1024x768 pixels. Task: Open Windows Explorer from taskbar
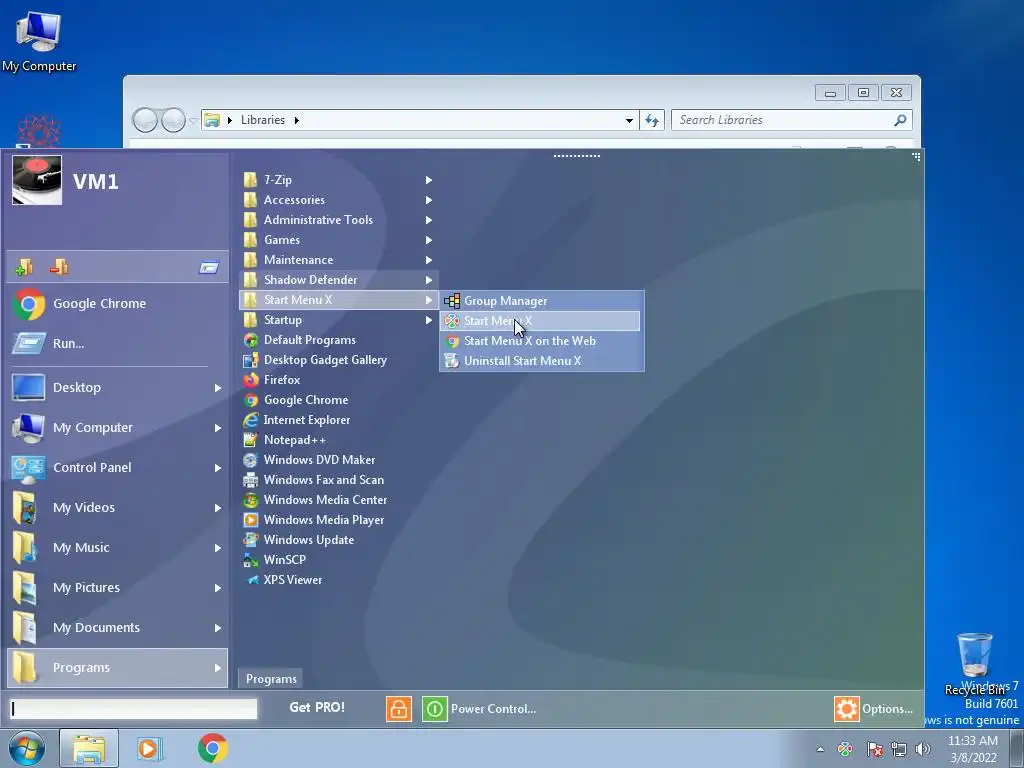[x=89, y=748]
